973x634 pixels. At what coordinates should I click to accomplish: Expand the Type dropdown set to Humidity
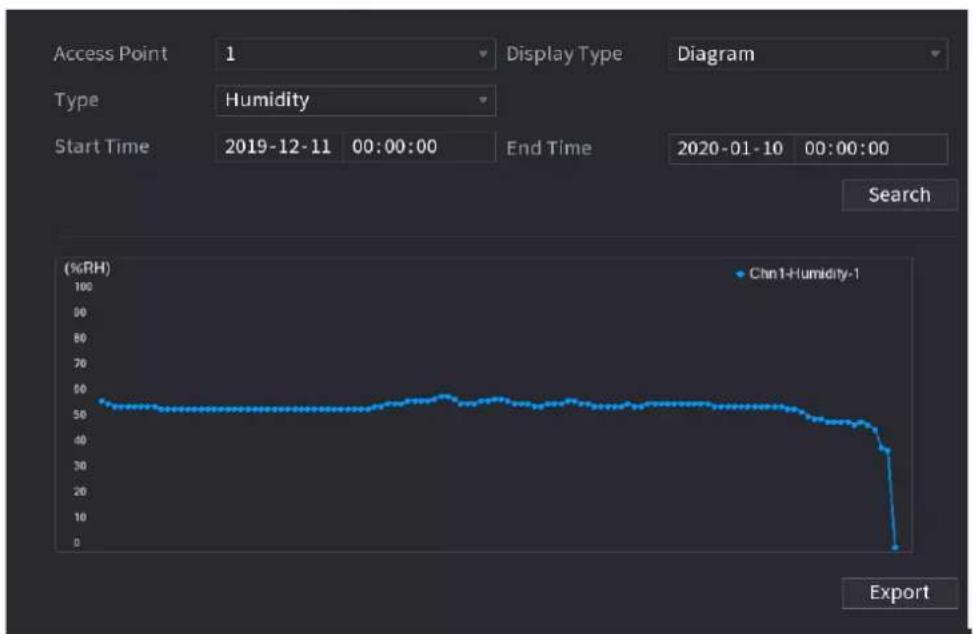[x=355, y=100]
